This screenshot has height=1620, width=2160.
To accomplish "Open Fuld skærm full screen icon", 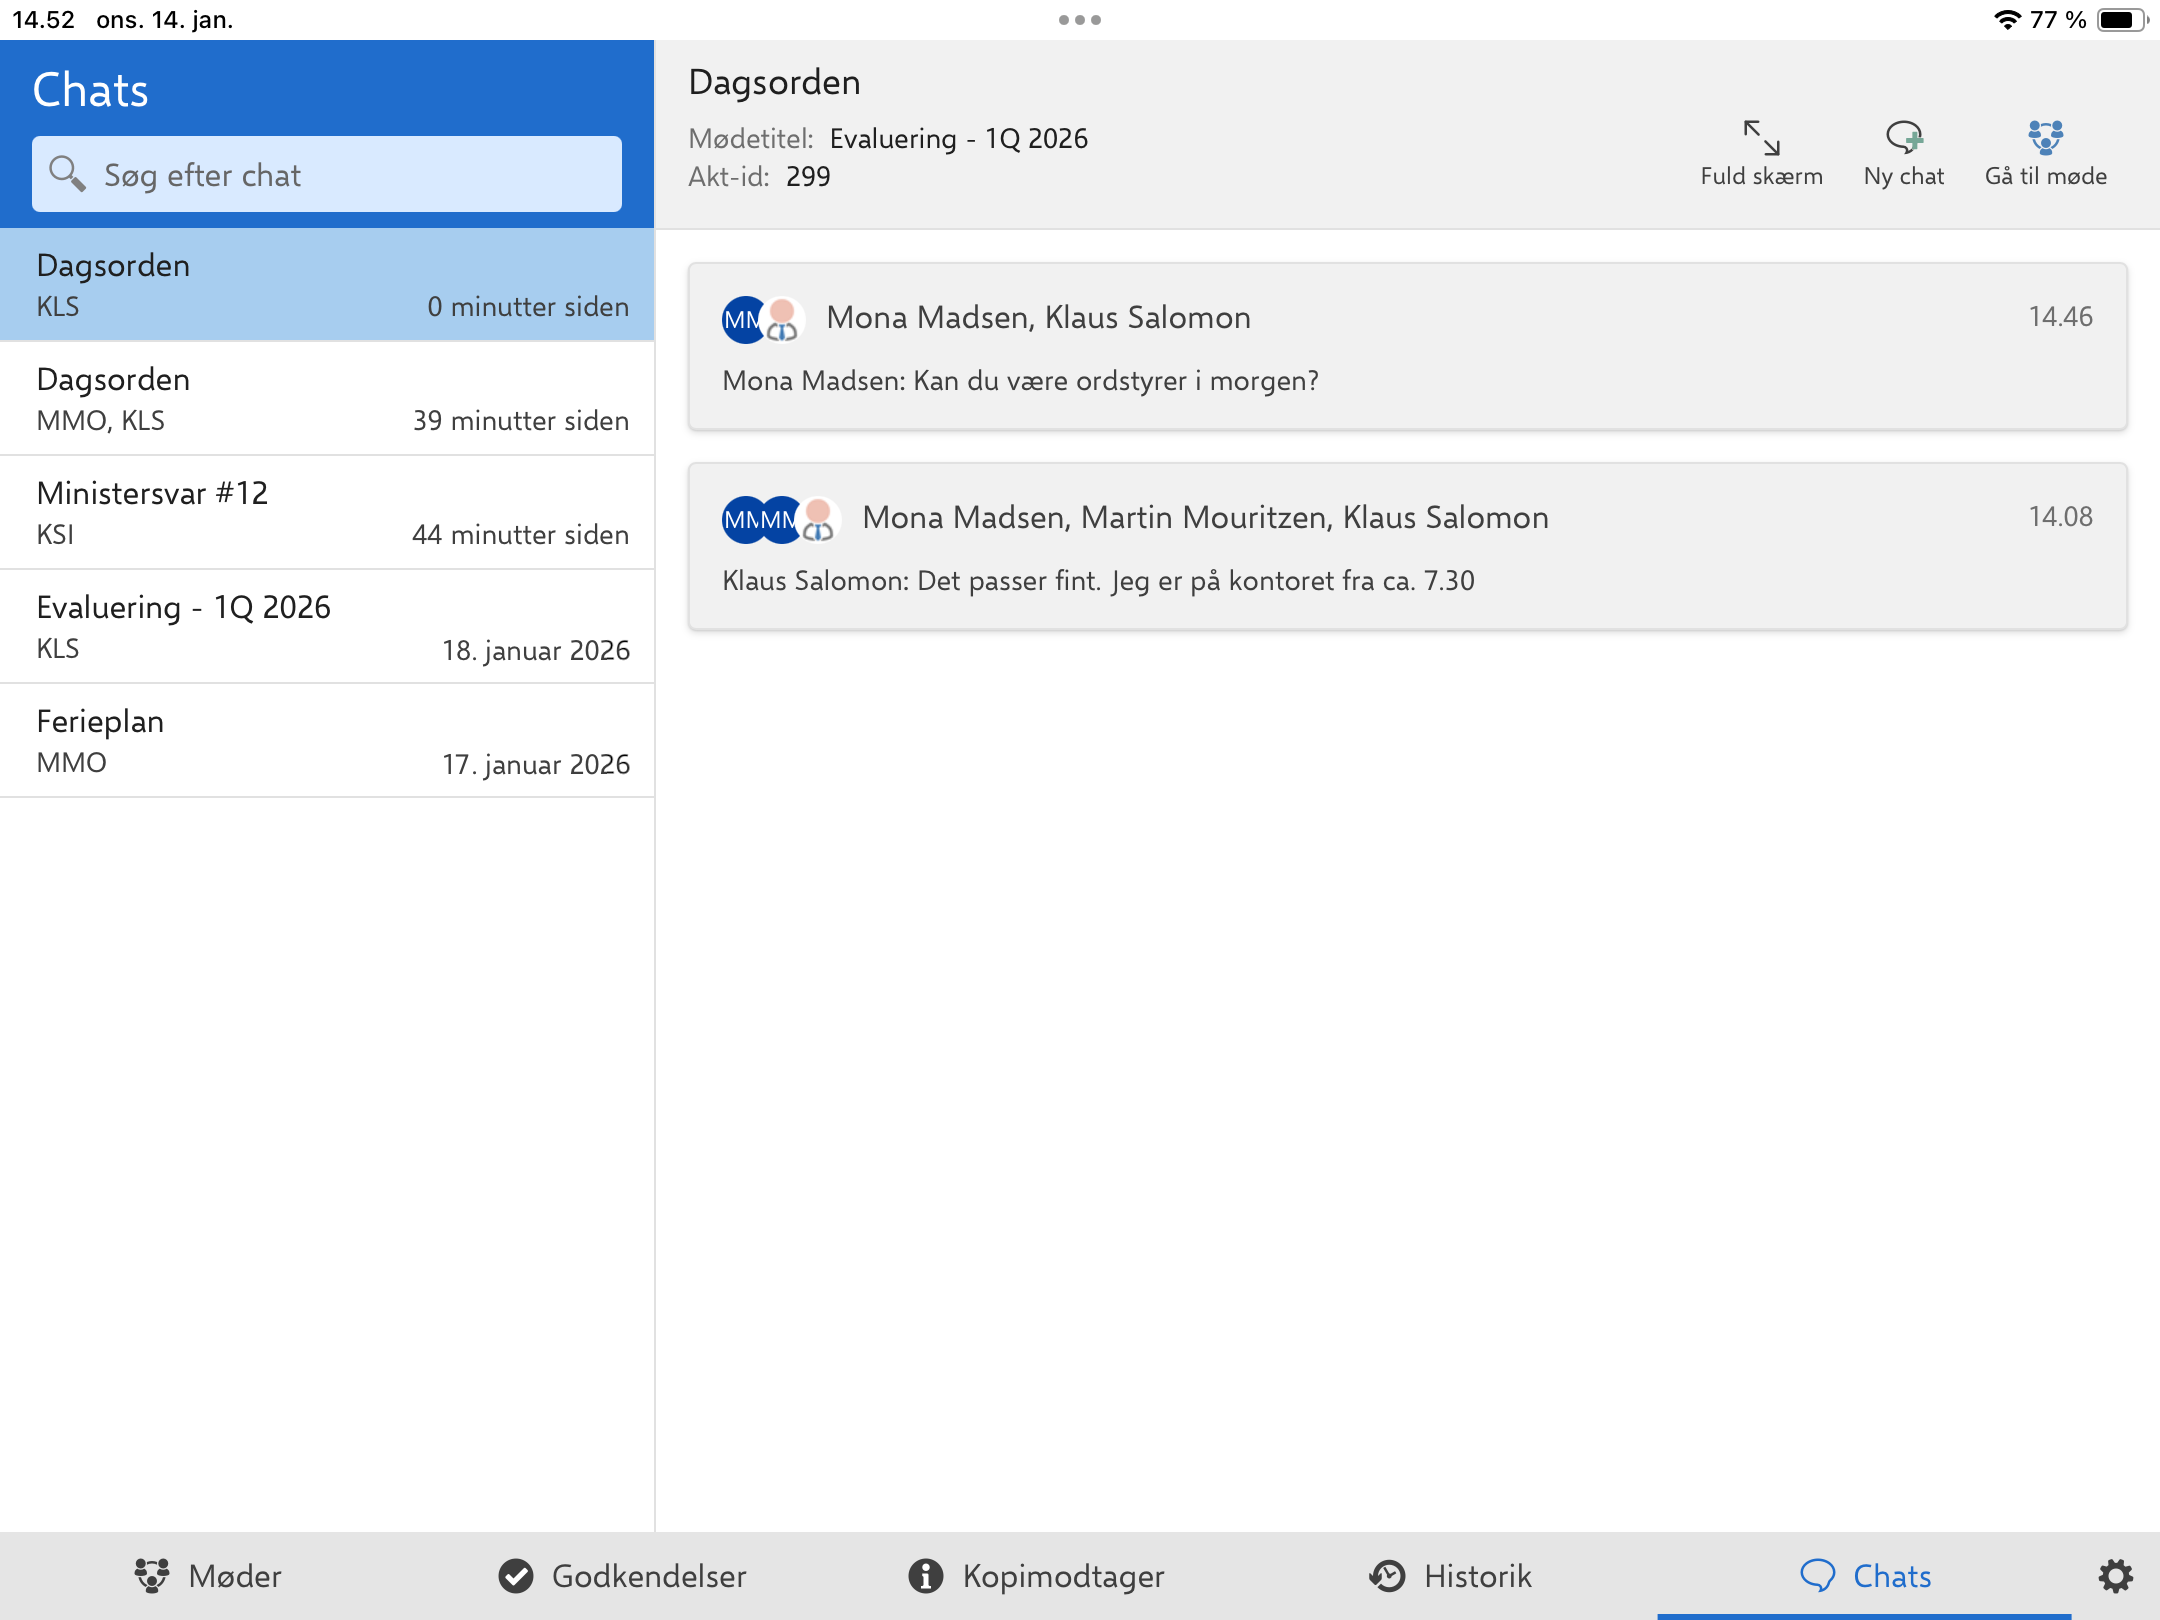I will coord(1761,138).
